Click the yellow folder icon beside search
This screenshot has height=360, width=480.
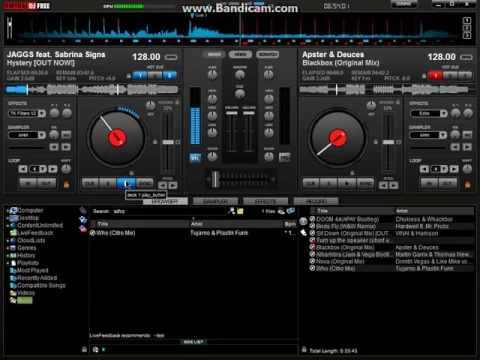click(240, 211)
